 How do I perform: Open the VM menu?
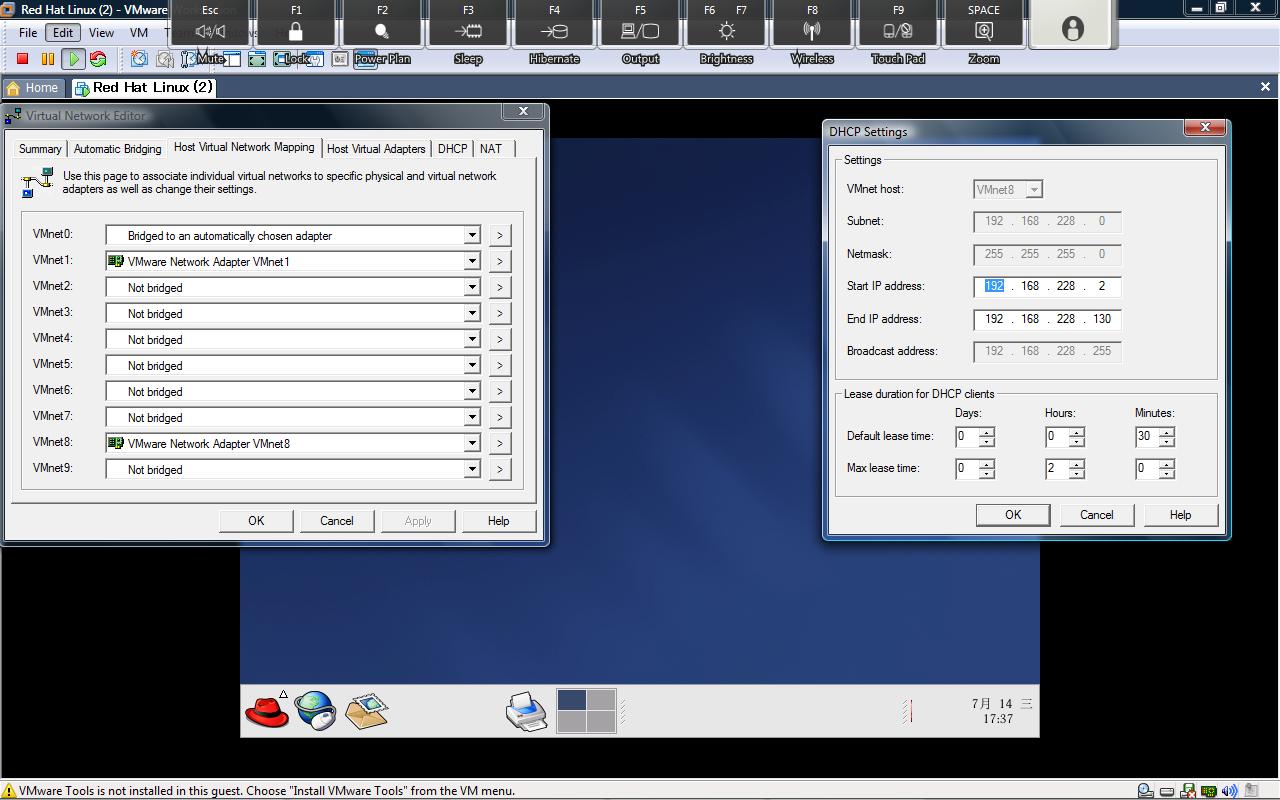(x=139, y=33)
